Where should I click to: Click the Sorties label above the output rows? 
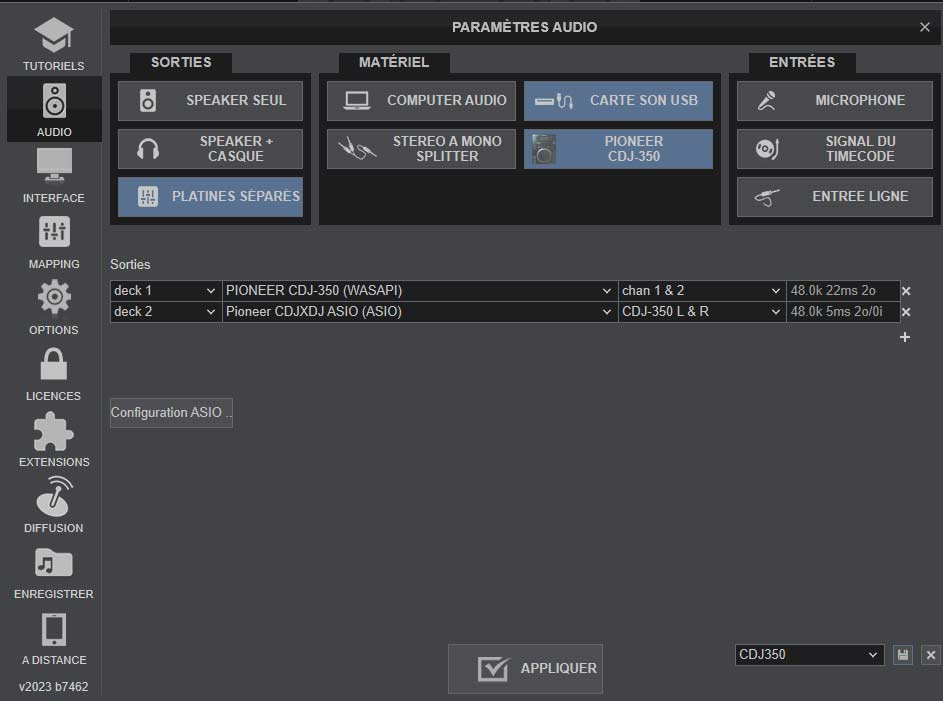(130, 265)
